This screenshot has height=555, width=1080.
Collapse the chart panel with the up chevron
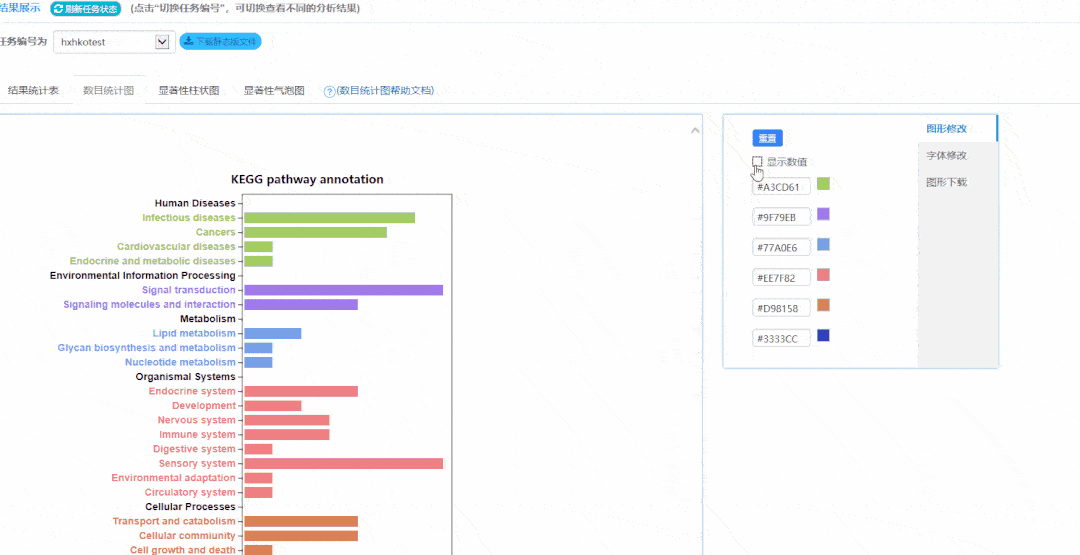695,130
